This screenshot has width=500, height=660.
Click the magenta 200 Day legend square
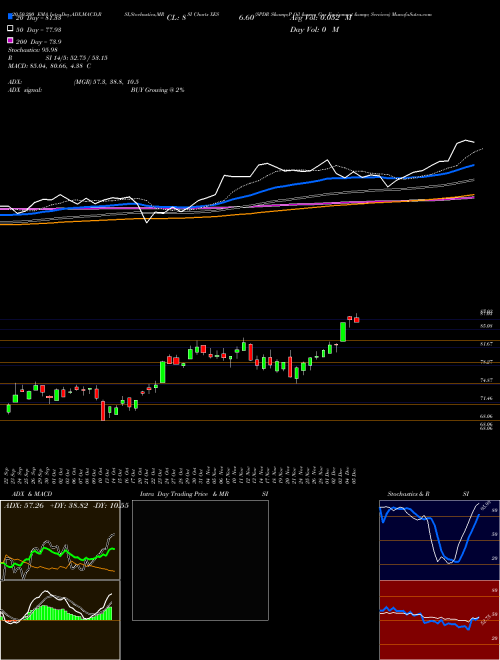click(x=10, y=41)
